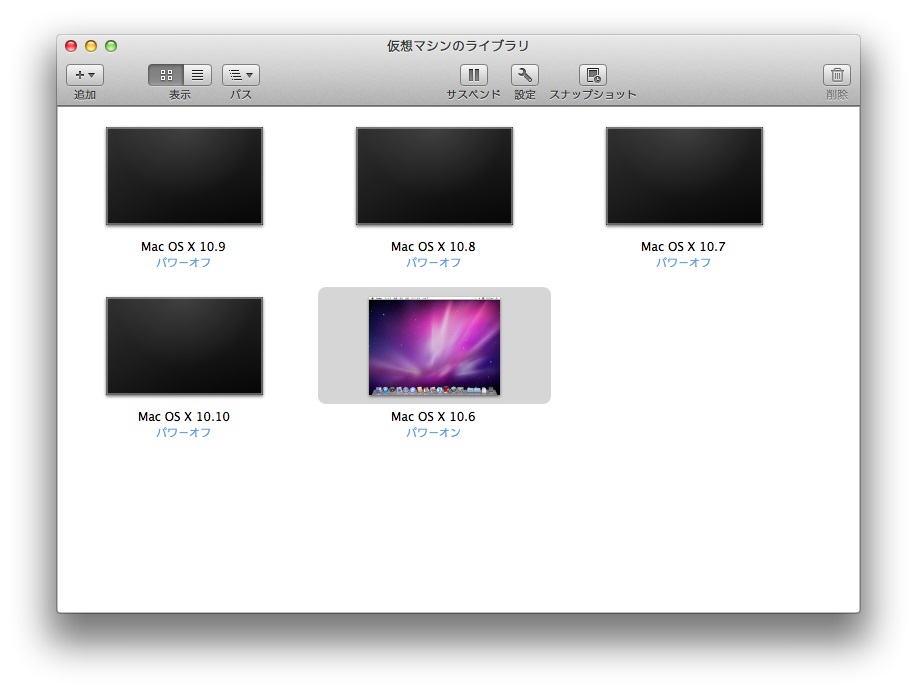The image size is (917, 692).
Task: Minimize the window with yellow button
Action: click(91, 46)
